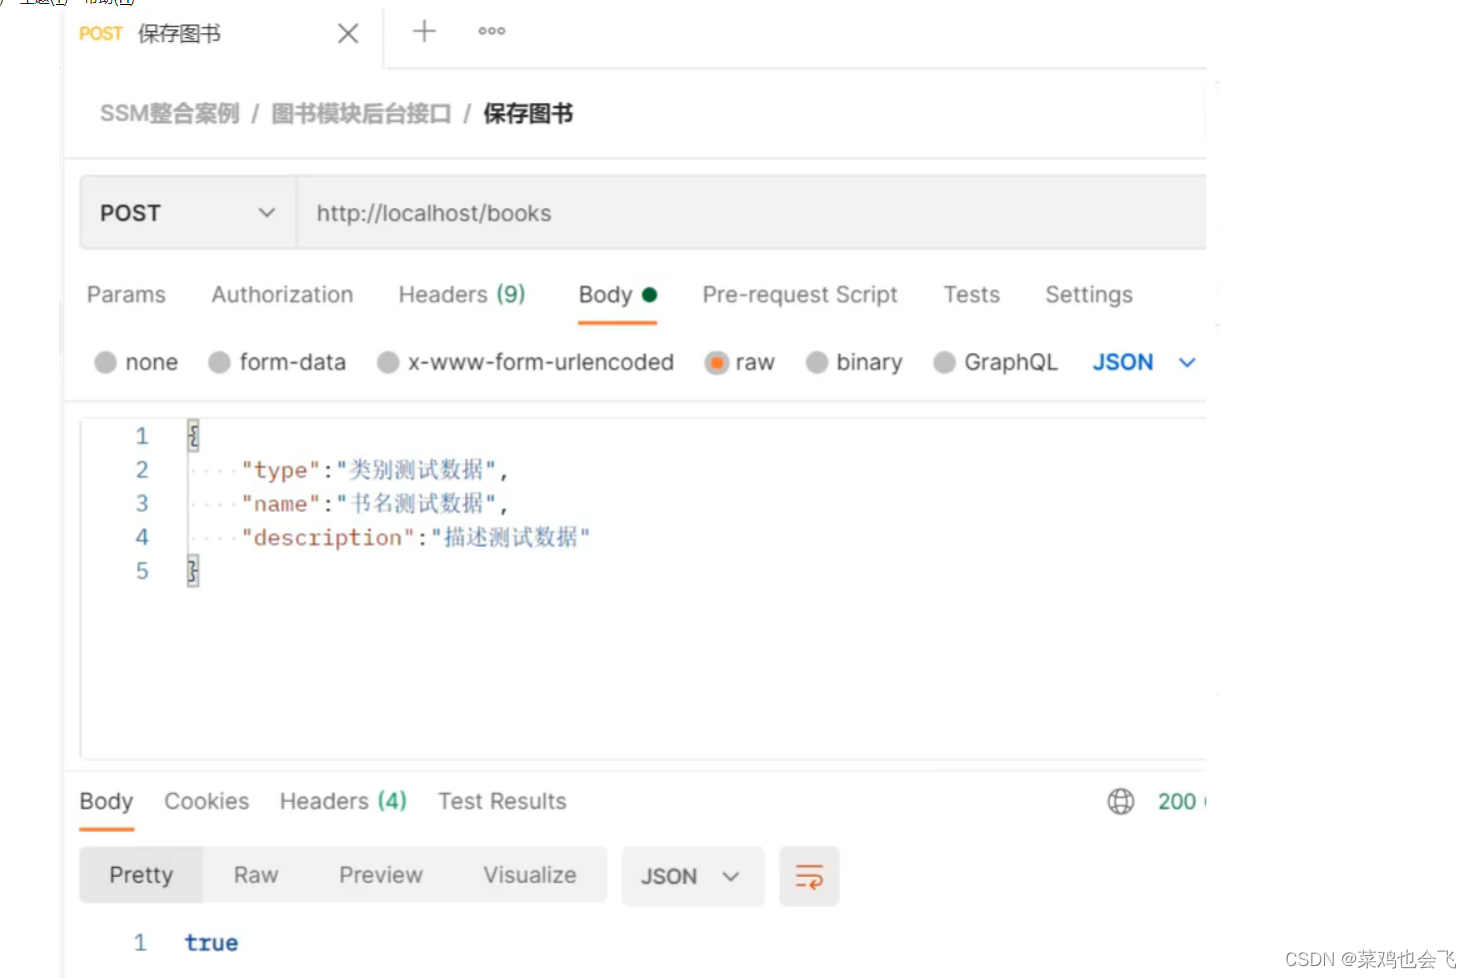Switch to the Authorization tab
This screenshot has height=978, width=1472.
click(282, 295)
